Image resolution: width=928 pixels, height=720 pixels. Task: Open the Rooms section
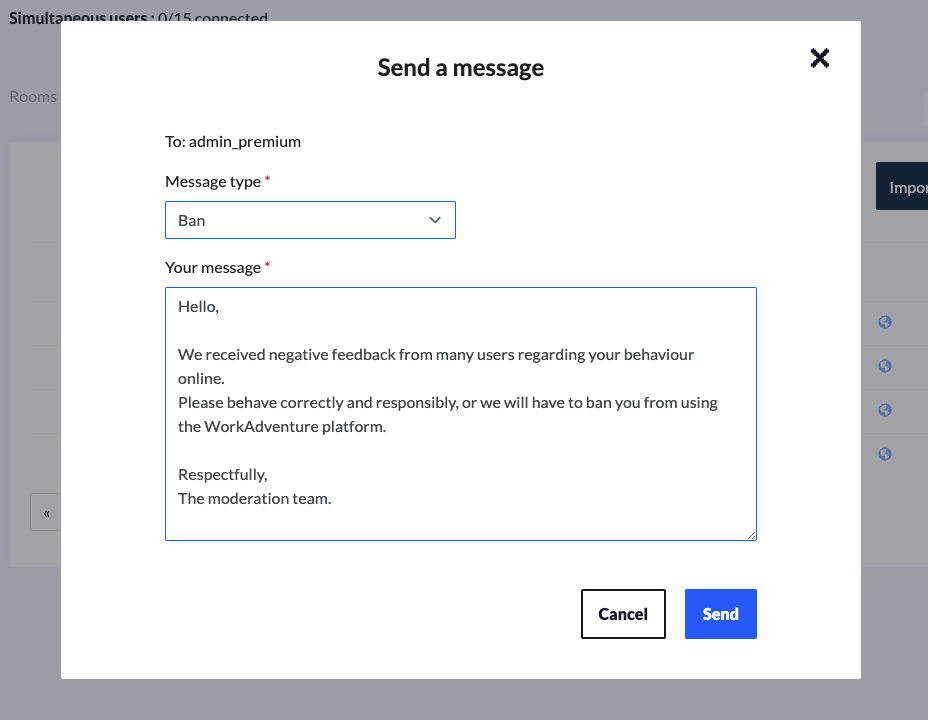[32, 96]
